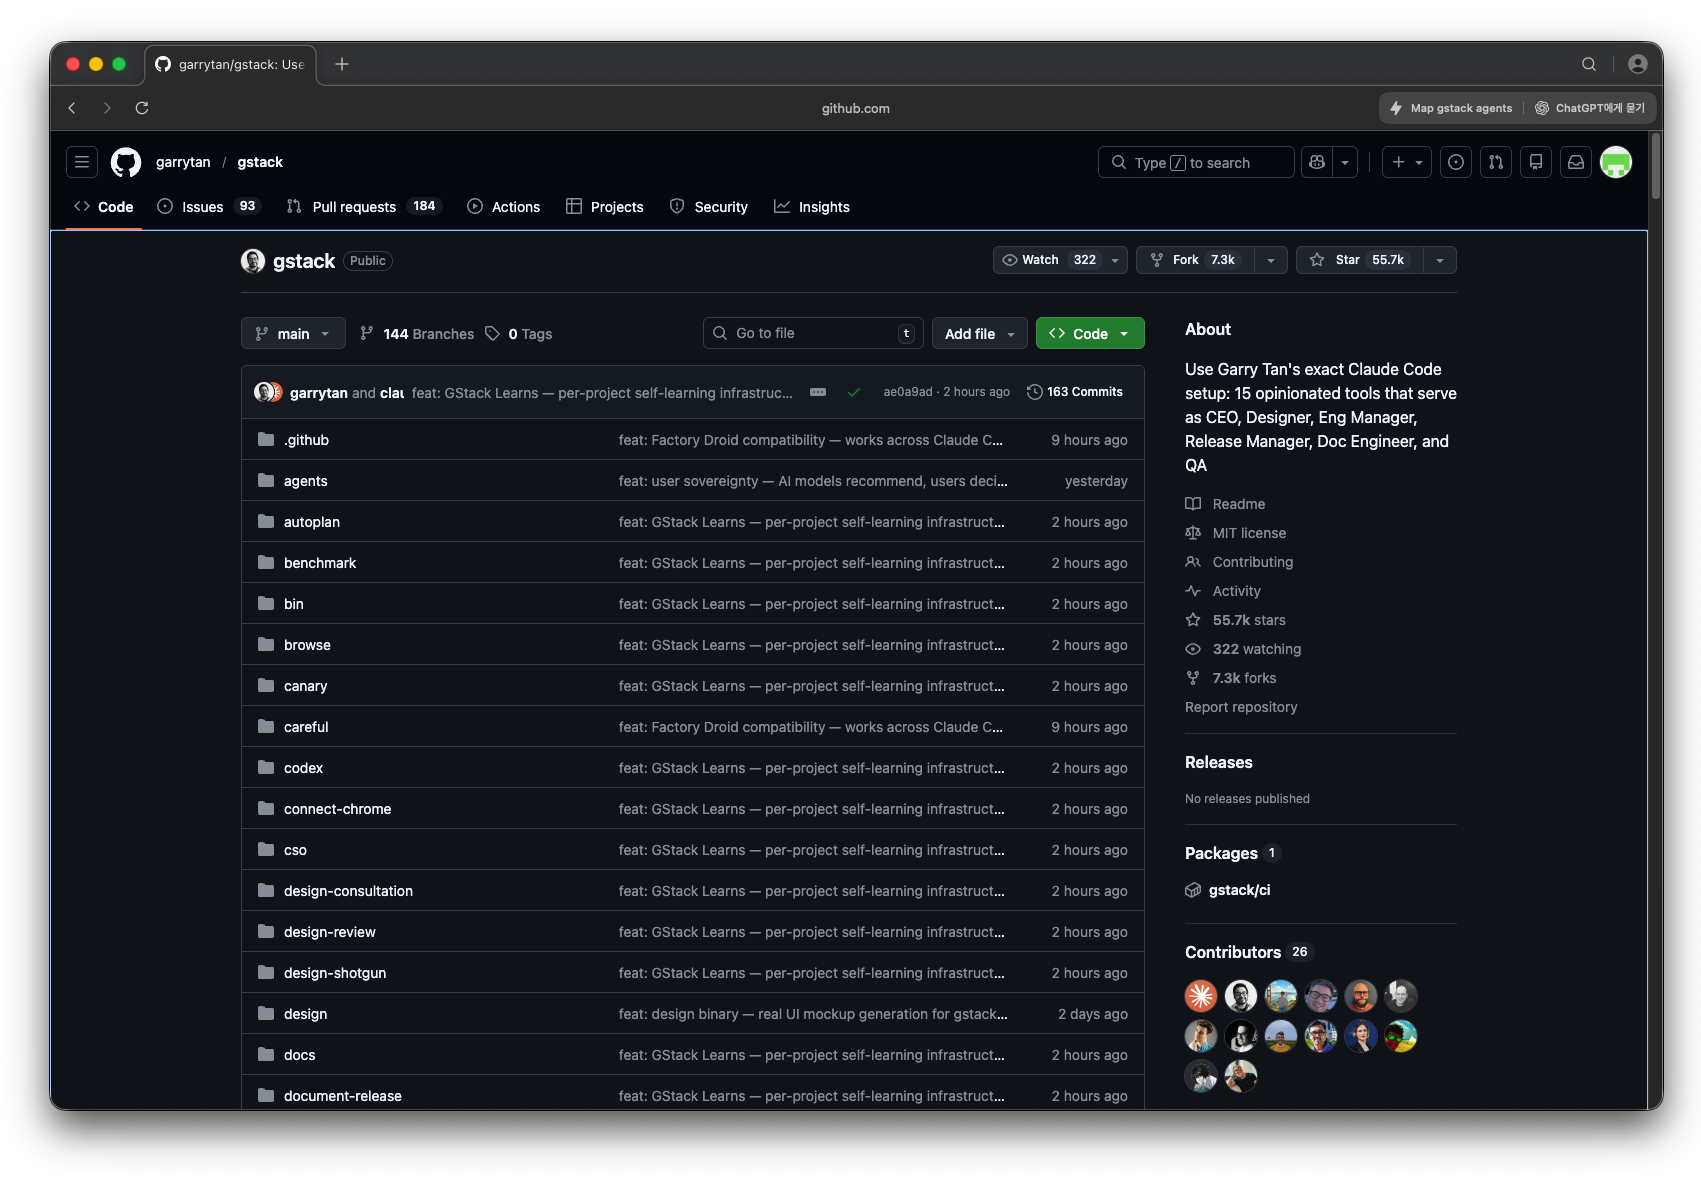This screenshot has width=1701, height=1184.
Task: Open your issues icon in header
Action: click(1456, 162)
